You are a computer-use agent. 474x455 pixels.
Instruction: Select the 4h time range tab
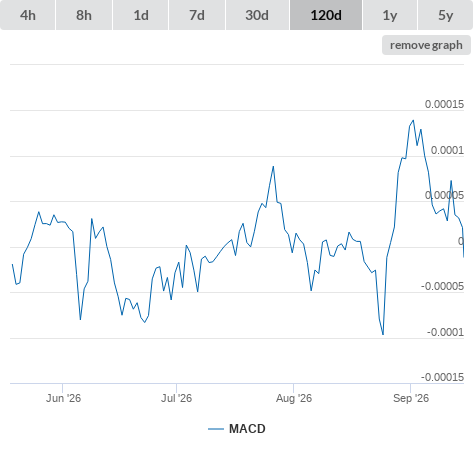tap(28, 15)
